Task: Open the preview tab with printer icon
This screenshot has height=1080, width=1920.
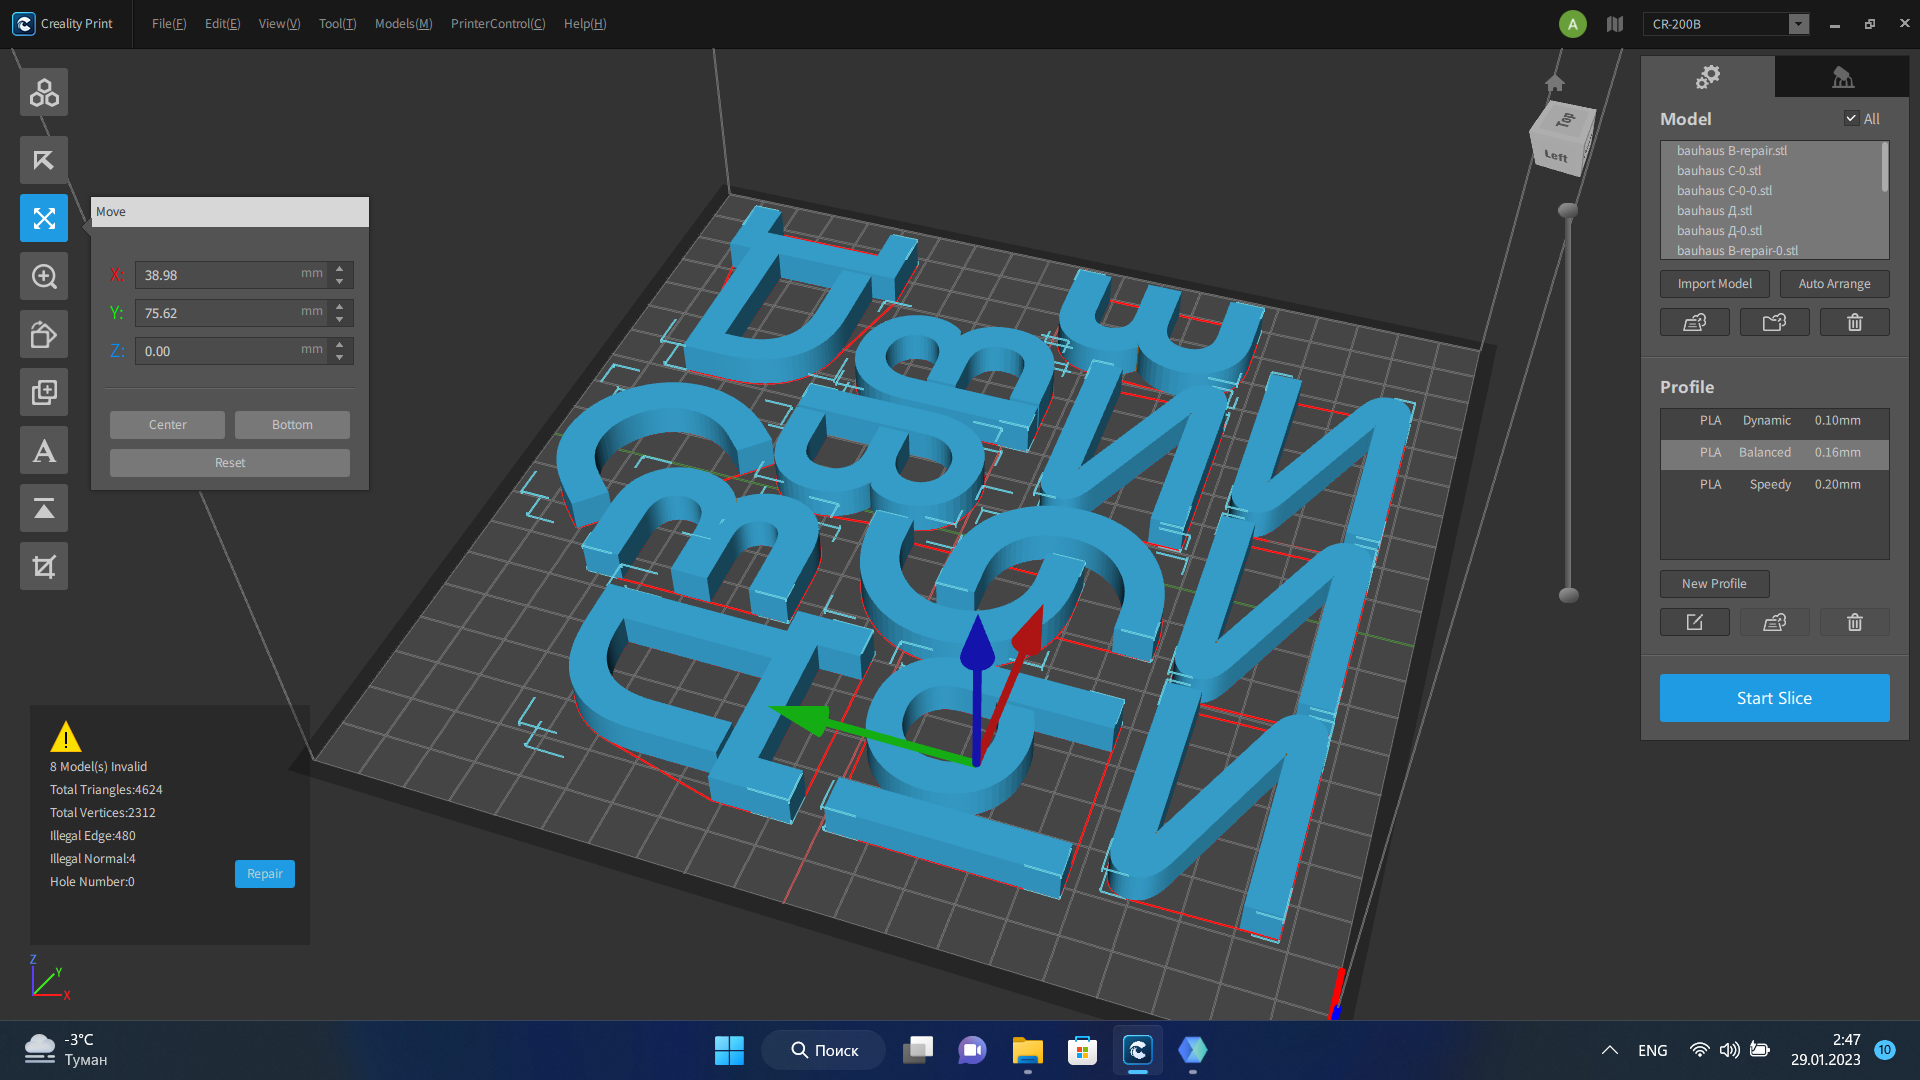Action: point(1842,76)
